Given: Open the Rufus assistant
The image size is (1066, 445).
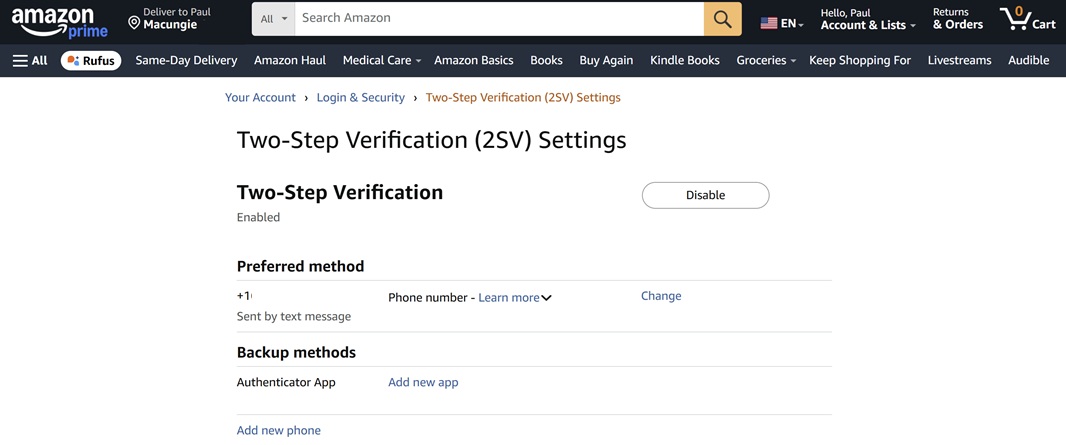Looking at the screenshot, I should [x=90, y=60].
